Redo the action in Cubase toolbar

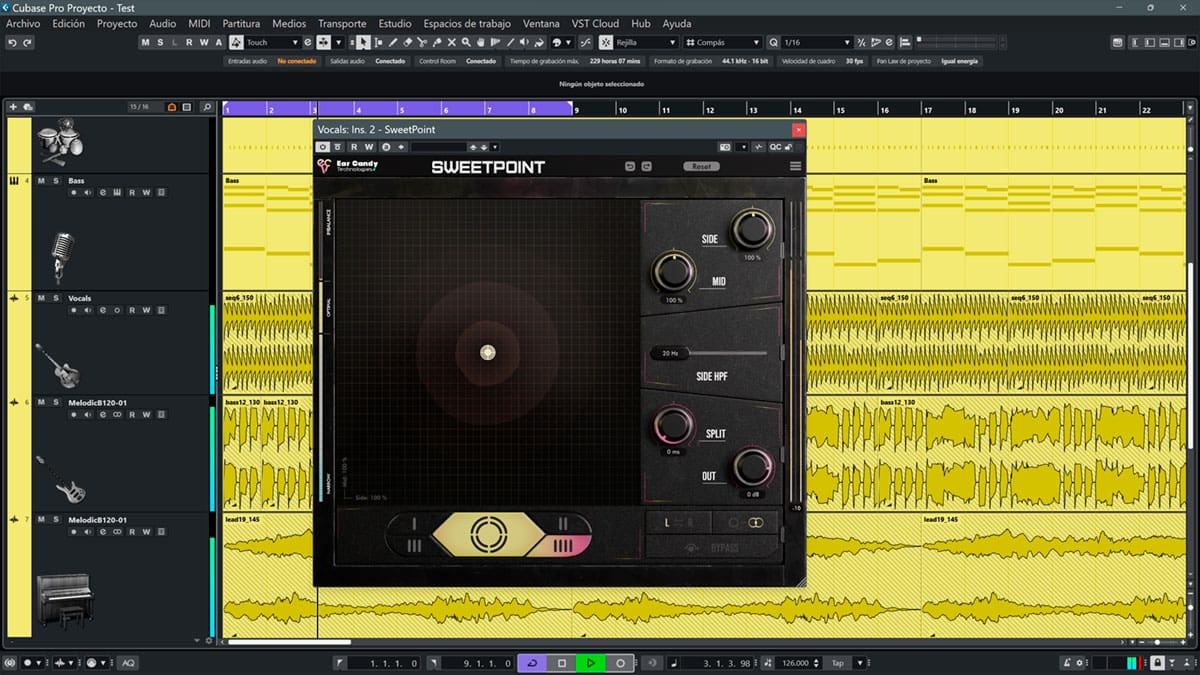tap(27, 43)
